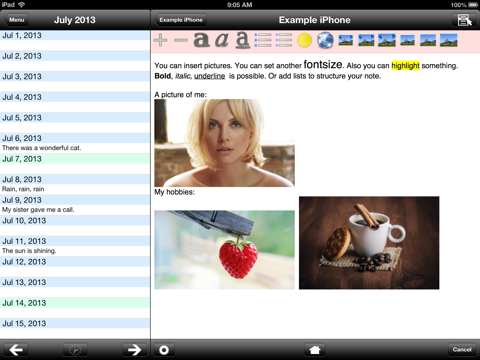Highlight text with the yellow circle
Screen dimensions: 480x360
(304, 40)
